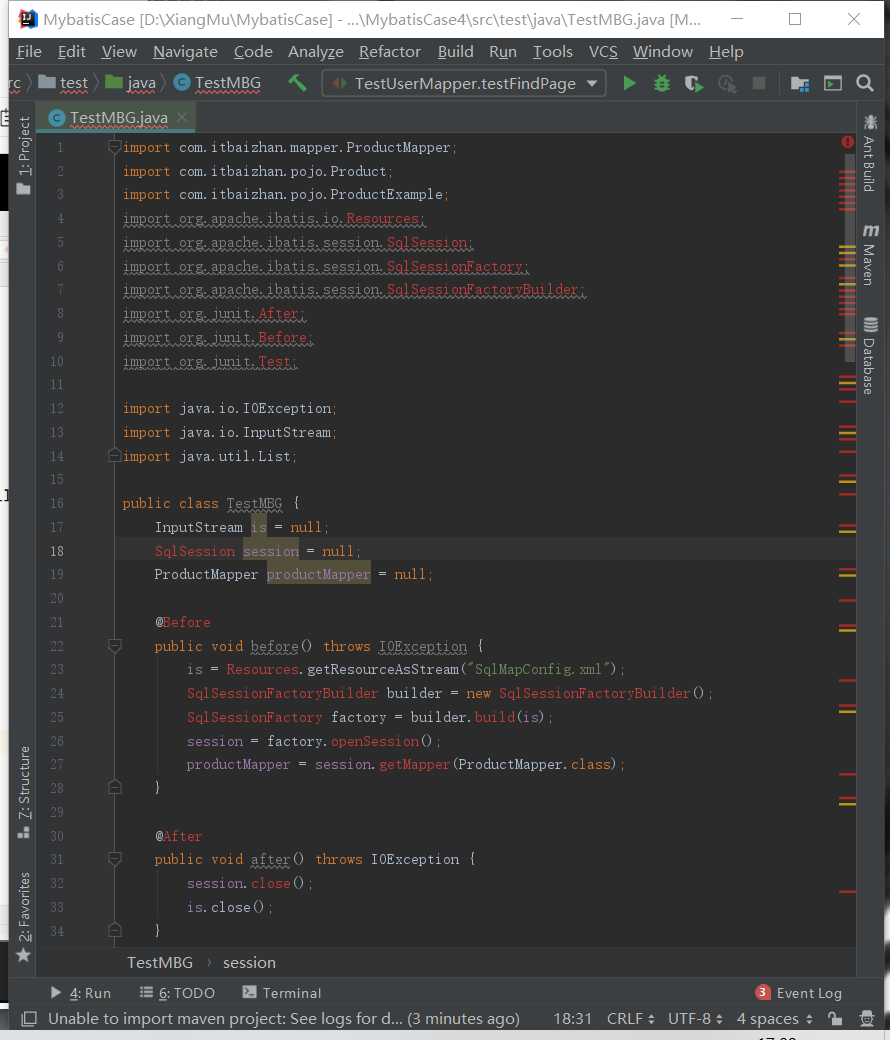Open the 2: Favorites tool window
The width and height of the screenshot is (890, 1040).
[x=24, y=917]
